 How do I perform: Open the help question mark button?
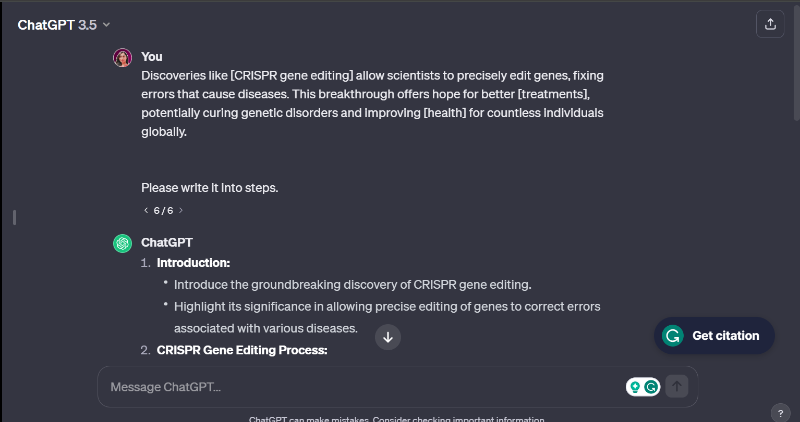[781, 412]
